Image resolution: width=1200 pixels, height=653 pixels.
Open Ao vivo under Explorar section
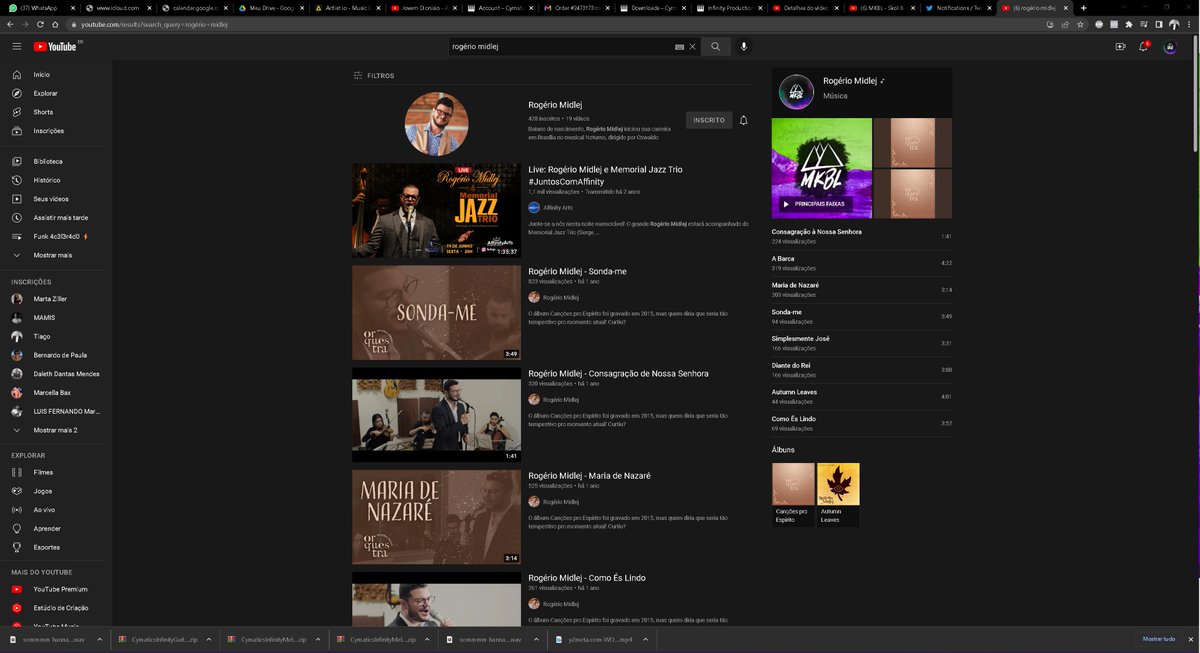[x=56, y=509]
